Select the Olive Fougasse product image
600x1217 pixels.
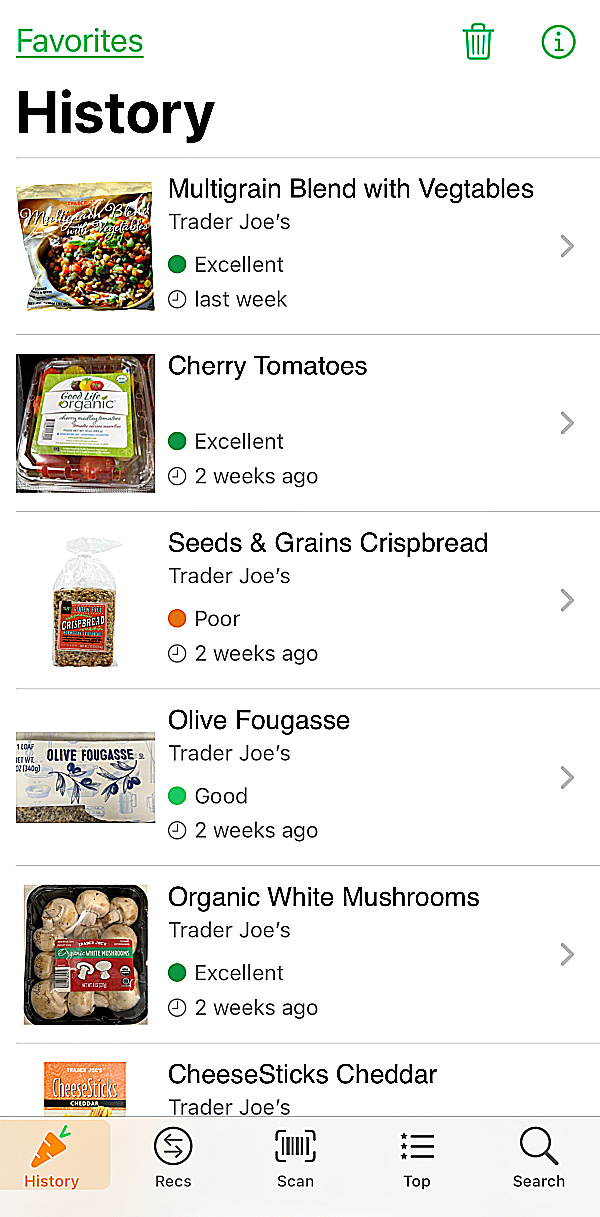[x=86, y=777]
